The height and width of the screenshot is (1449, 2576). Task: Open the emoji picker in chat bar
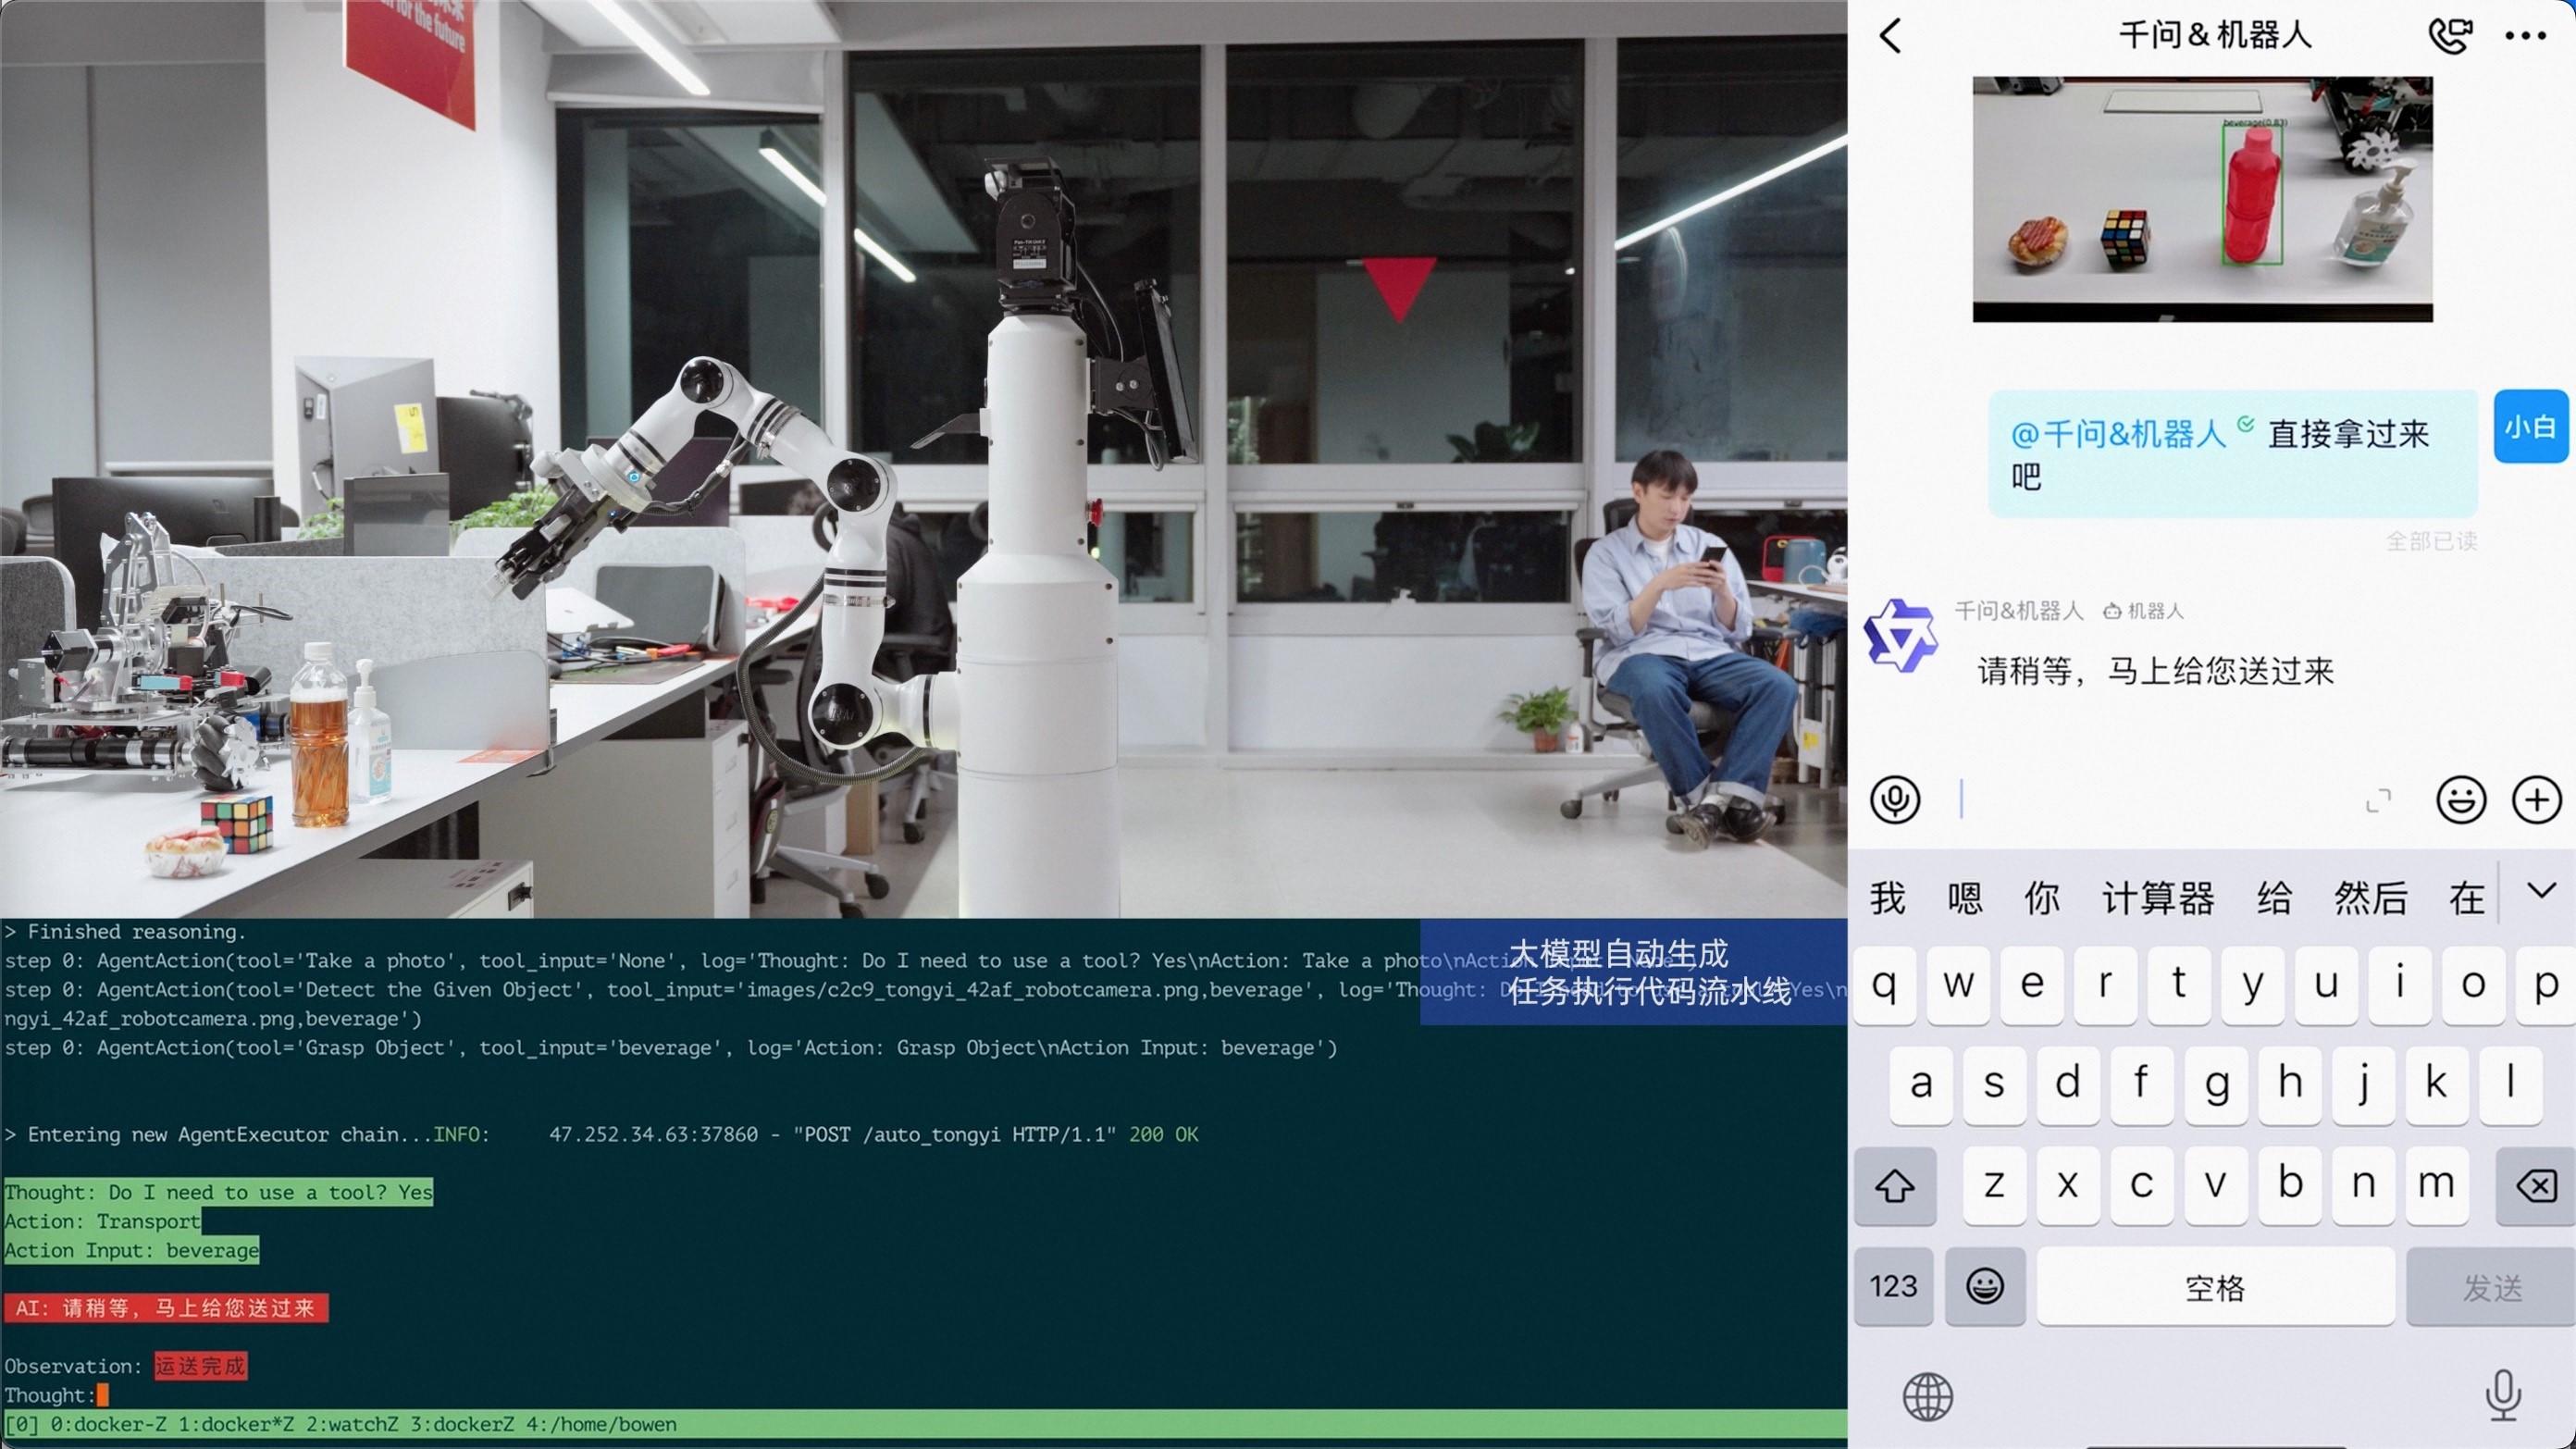tap(2460, 800)
